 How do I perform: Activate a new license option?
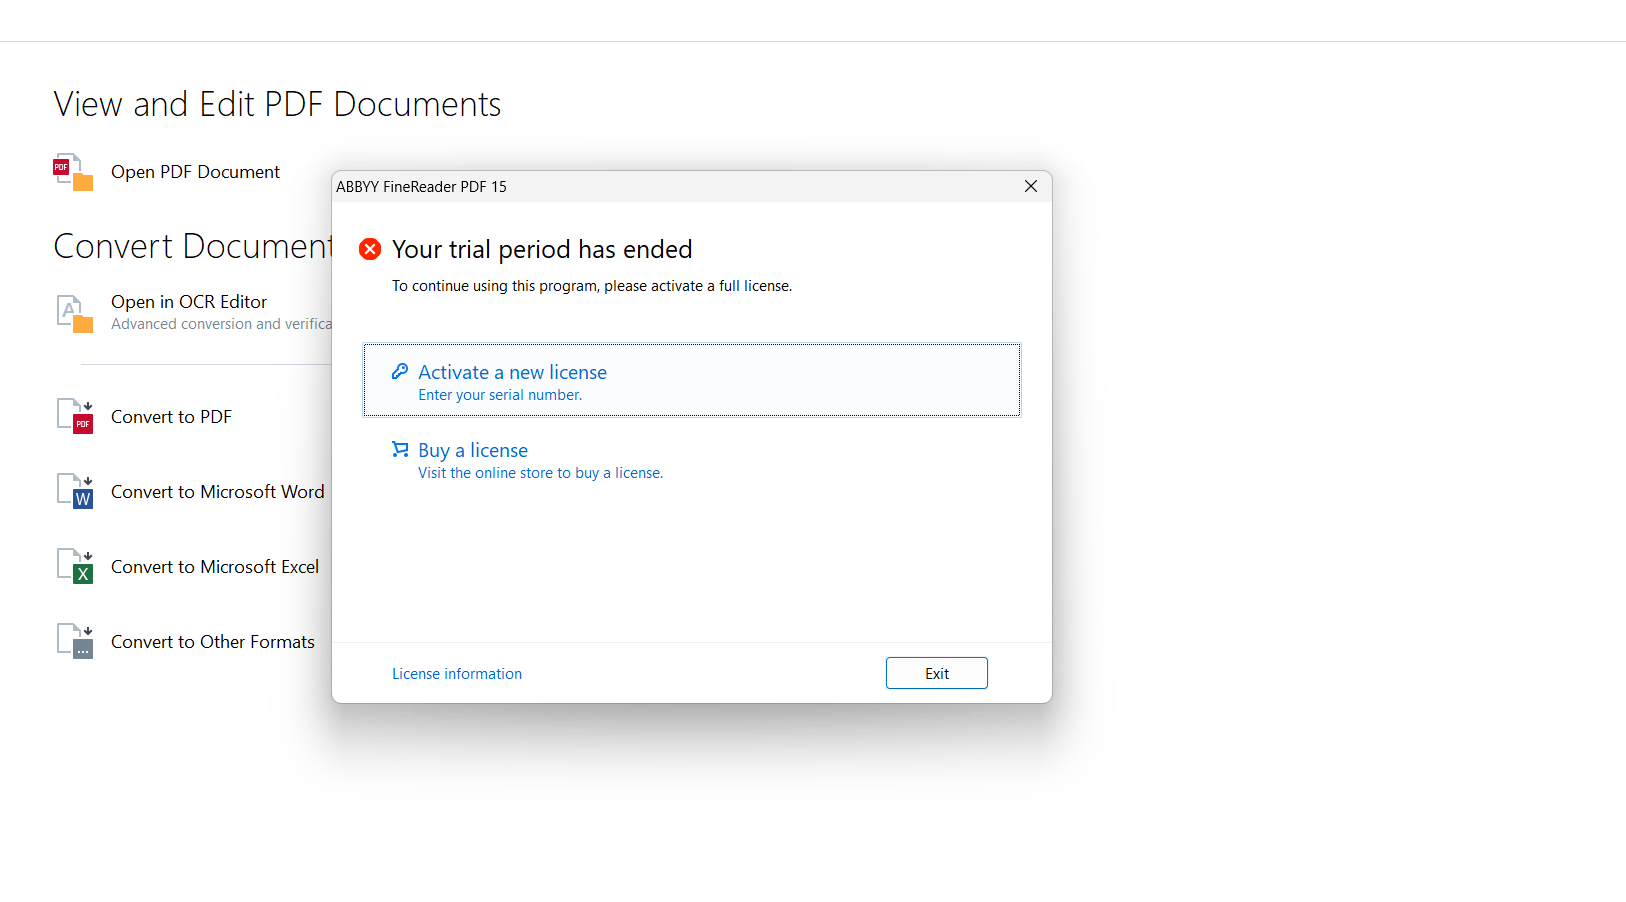pyautogui.click(x=692, y=380)
